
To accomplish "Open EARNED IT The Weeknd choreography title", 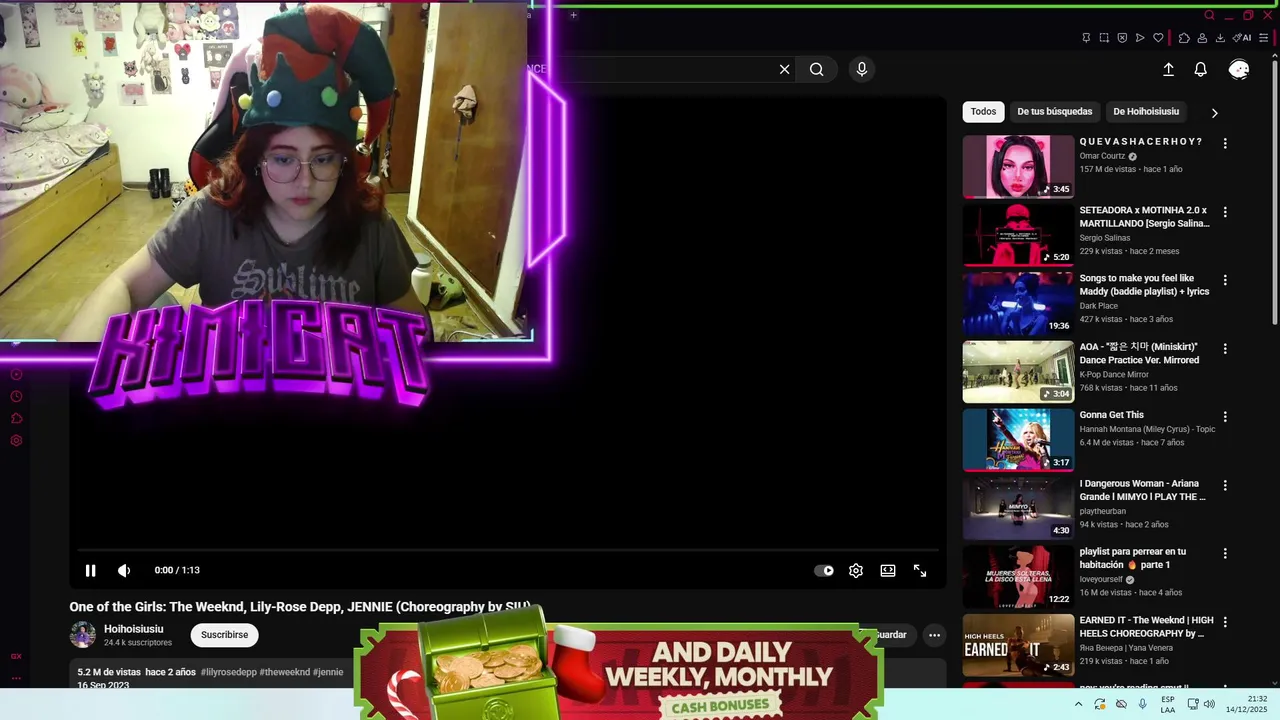I will pyautogui.click(x=1146, y=627).
